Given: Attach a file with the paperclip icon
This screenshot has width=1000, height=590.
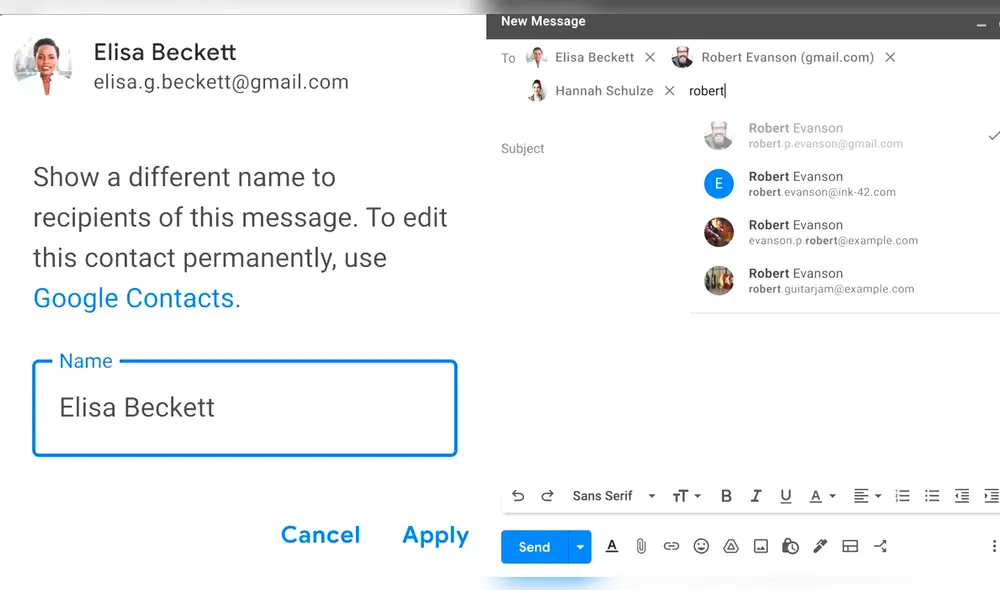Looking at the screenshot, I should click(x=641, y=546).
